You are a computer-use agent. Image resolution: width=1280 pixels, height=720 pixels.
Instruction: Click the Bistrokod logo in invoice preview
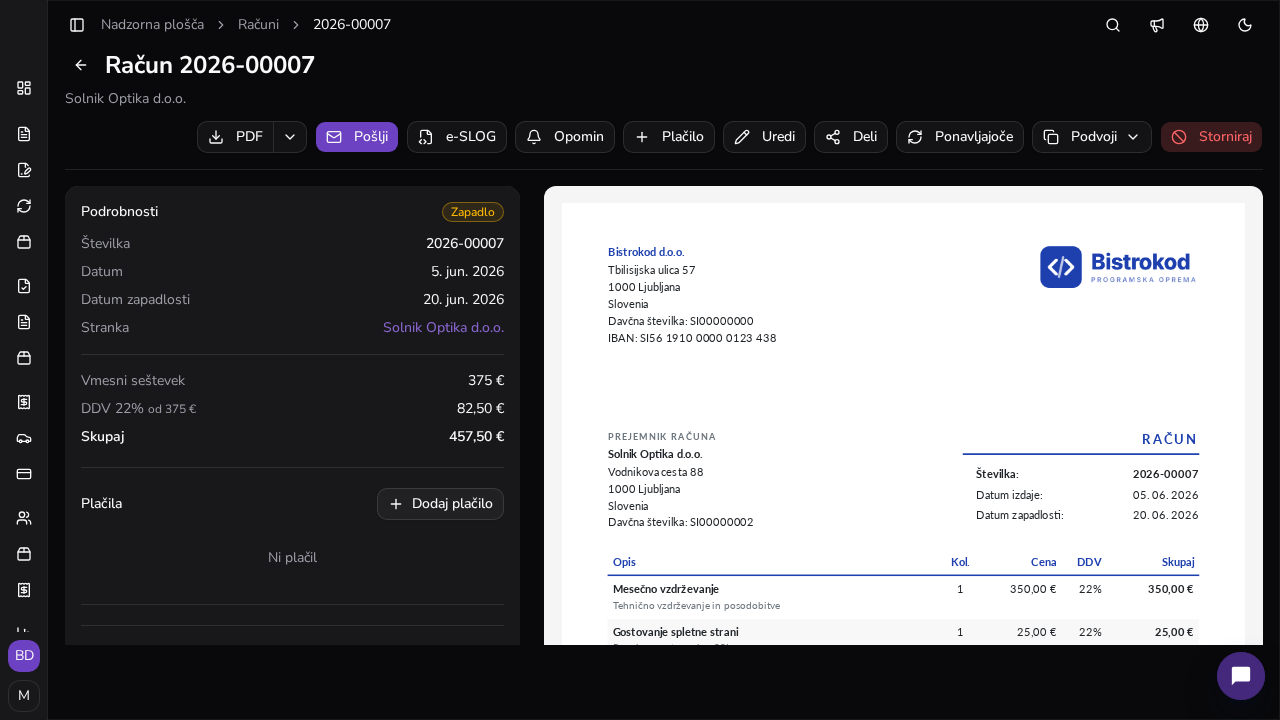1118,267
